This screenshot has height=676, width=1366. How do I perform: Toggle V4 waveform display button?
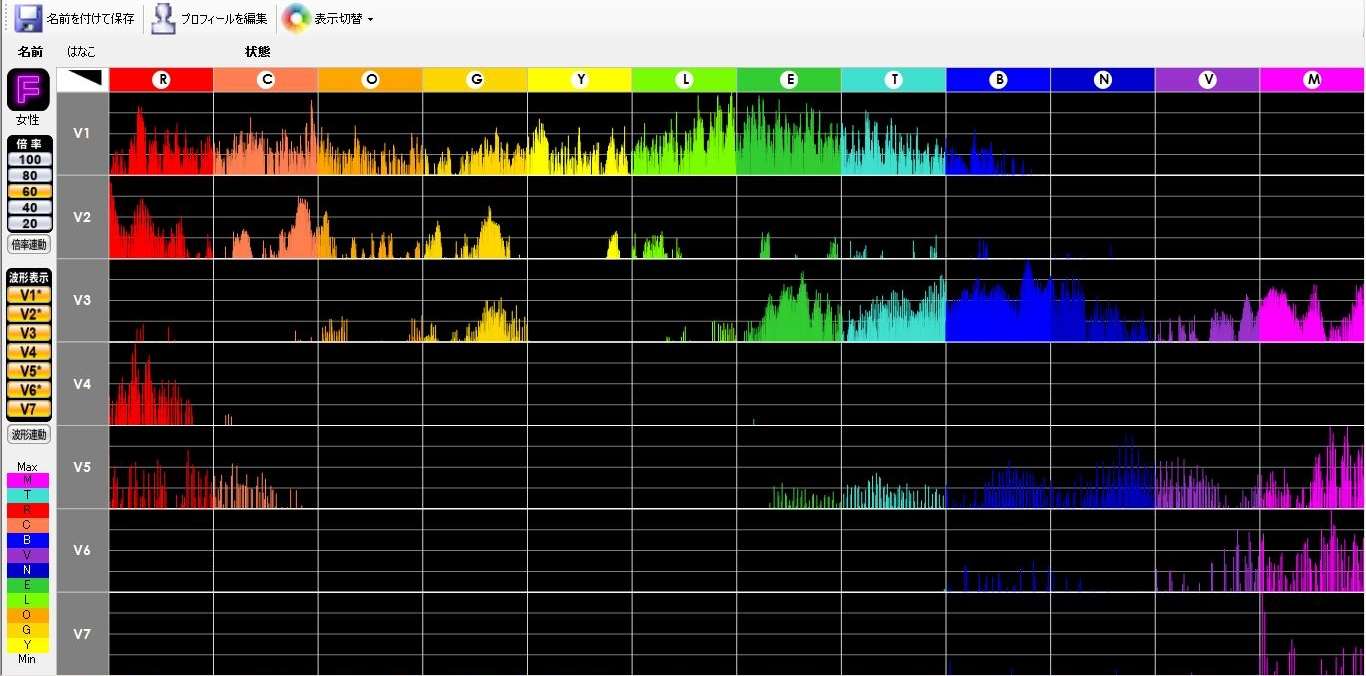point(28,352)
